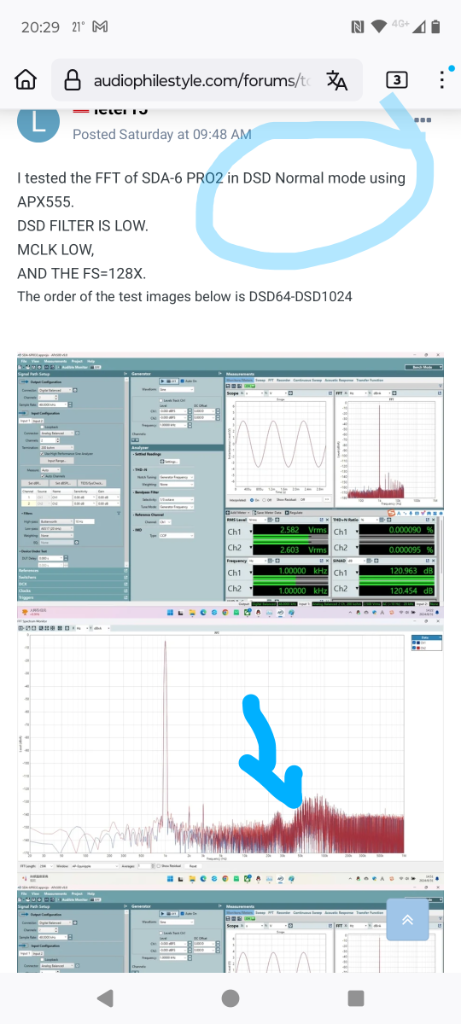Screen dimensions: 461x1024
Task: Open the poster's L avatar profile
Action: [39, 121]
